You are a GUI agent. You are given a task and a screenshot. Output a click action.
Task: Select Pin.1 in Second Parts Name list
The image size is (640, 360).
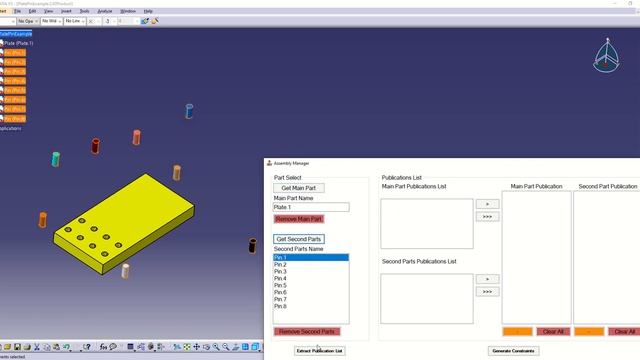tap(311, 258)
